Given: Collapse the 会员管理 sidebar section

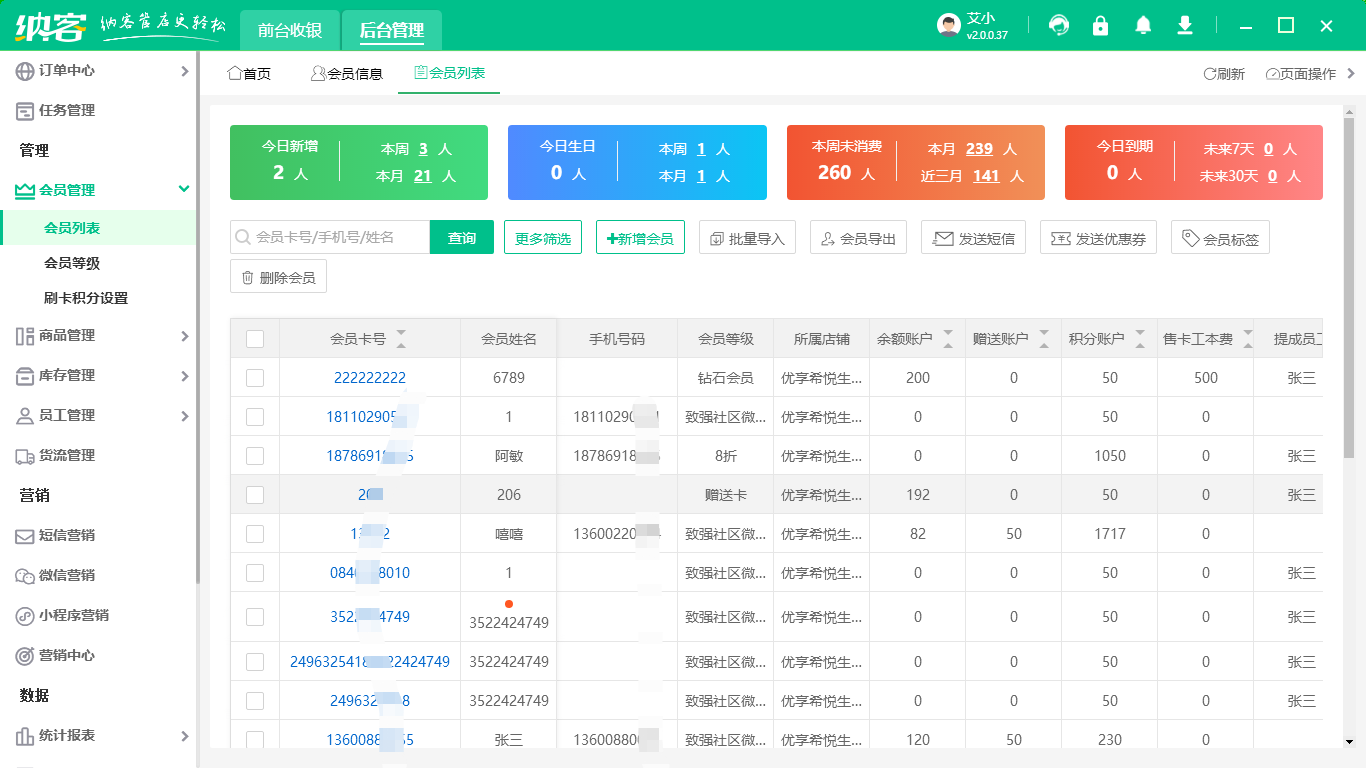Looking at the screenshot, I should 183,189.
